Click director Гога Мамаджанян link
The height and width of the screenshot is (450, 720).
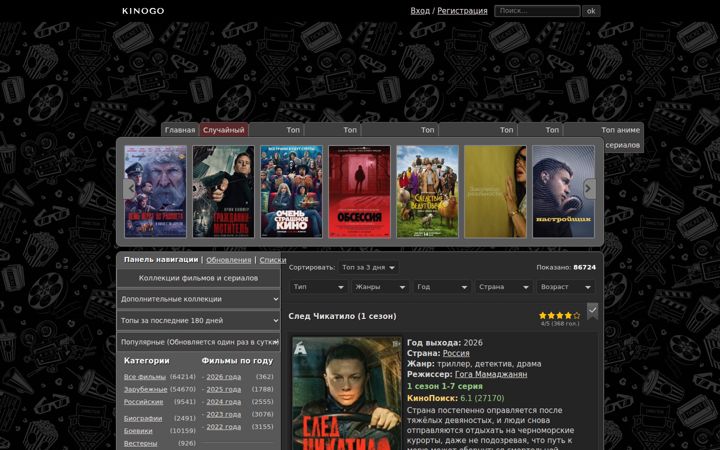pyautogui.click(x=491, y=374)
